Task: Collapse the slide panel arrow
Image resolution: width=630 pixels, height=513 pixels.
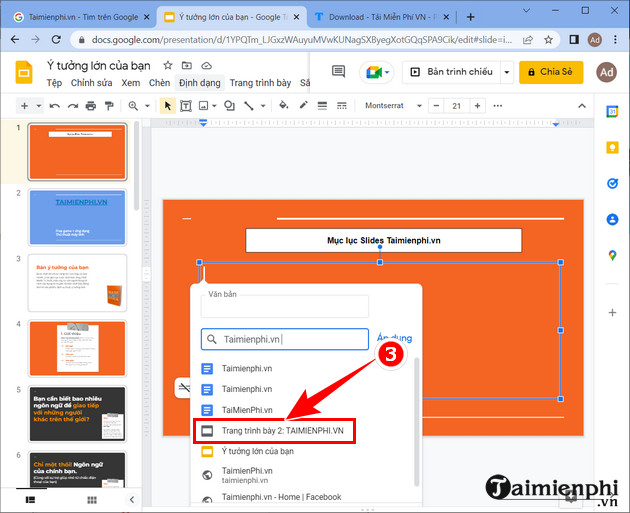Action: pos(132,500)
